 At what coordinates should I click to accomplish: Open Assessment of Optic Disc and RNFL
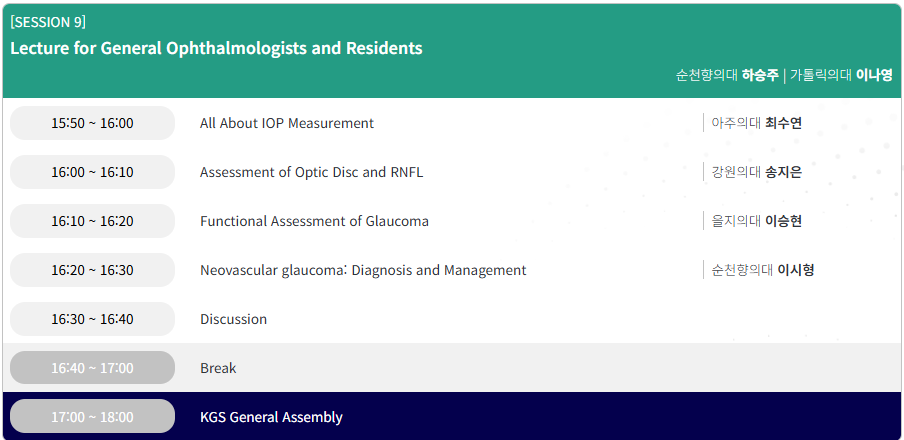[x=311, y=172]
